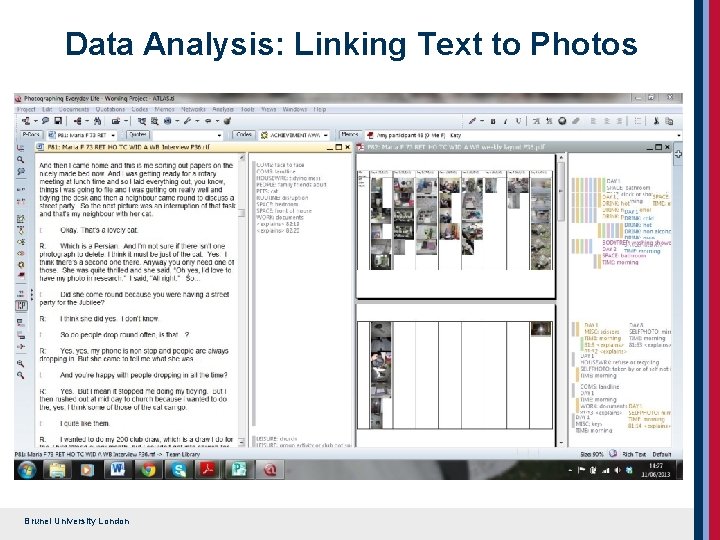This screenshot has height=540, width=720.
Task: Expand the memos dropdown arrow at far right
Action: (x=678, y=135)
